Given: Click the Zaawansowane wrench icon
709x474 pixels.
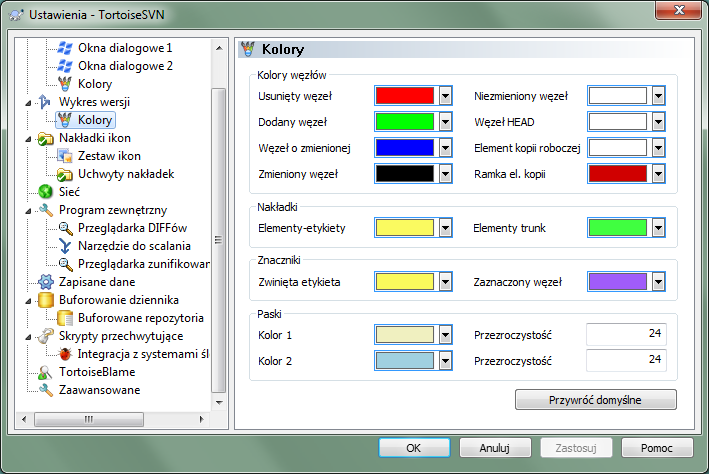Looking at the screenshot, I should pos(45,390).
